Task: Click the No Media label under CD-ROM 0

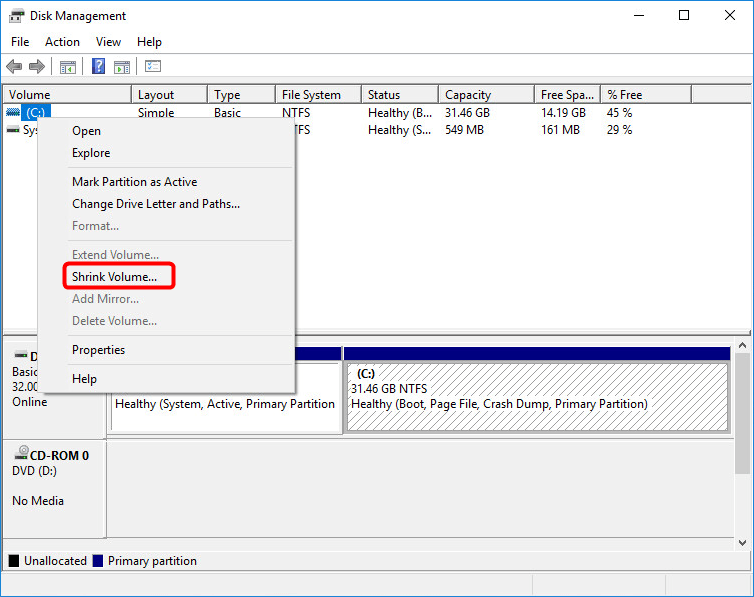Action: click(38, 501)
